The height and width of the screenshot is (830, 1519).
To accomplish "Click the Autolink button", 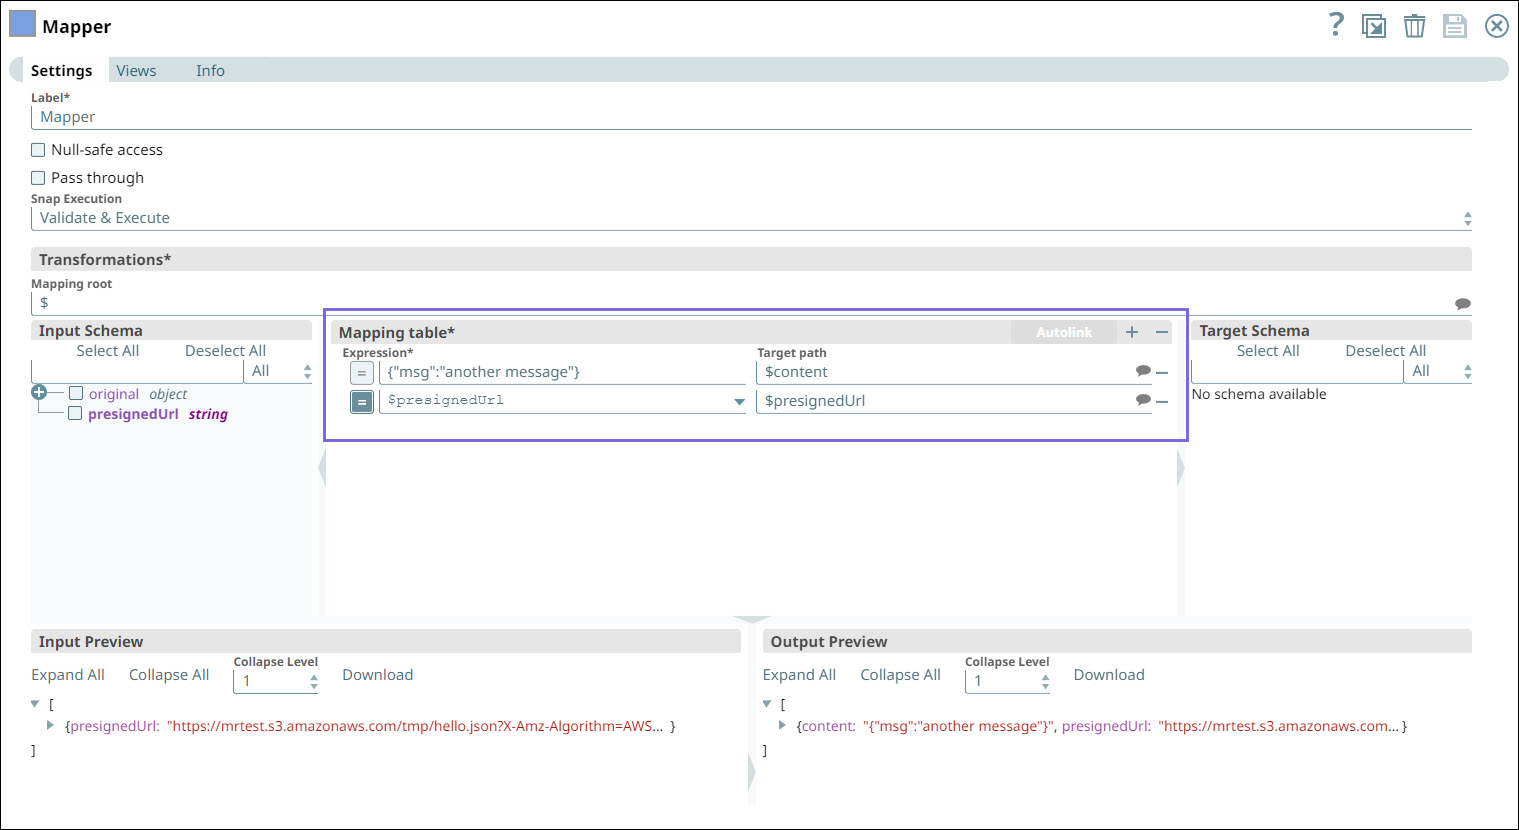I will click(x=1063, y=332).
